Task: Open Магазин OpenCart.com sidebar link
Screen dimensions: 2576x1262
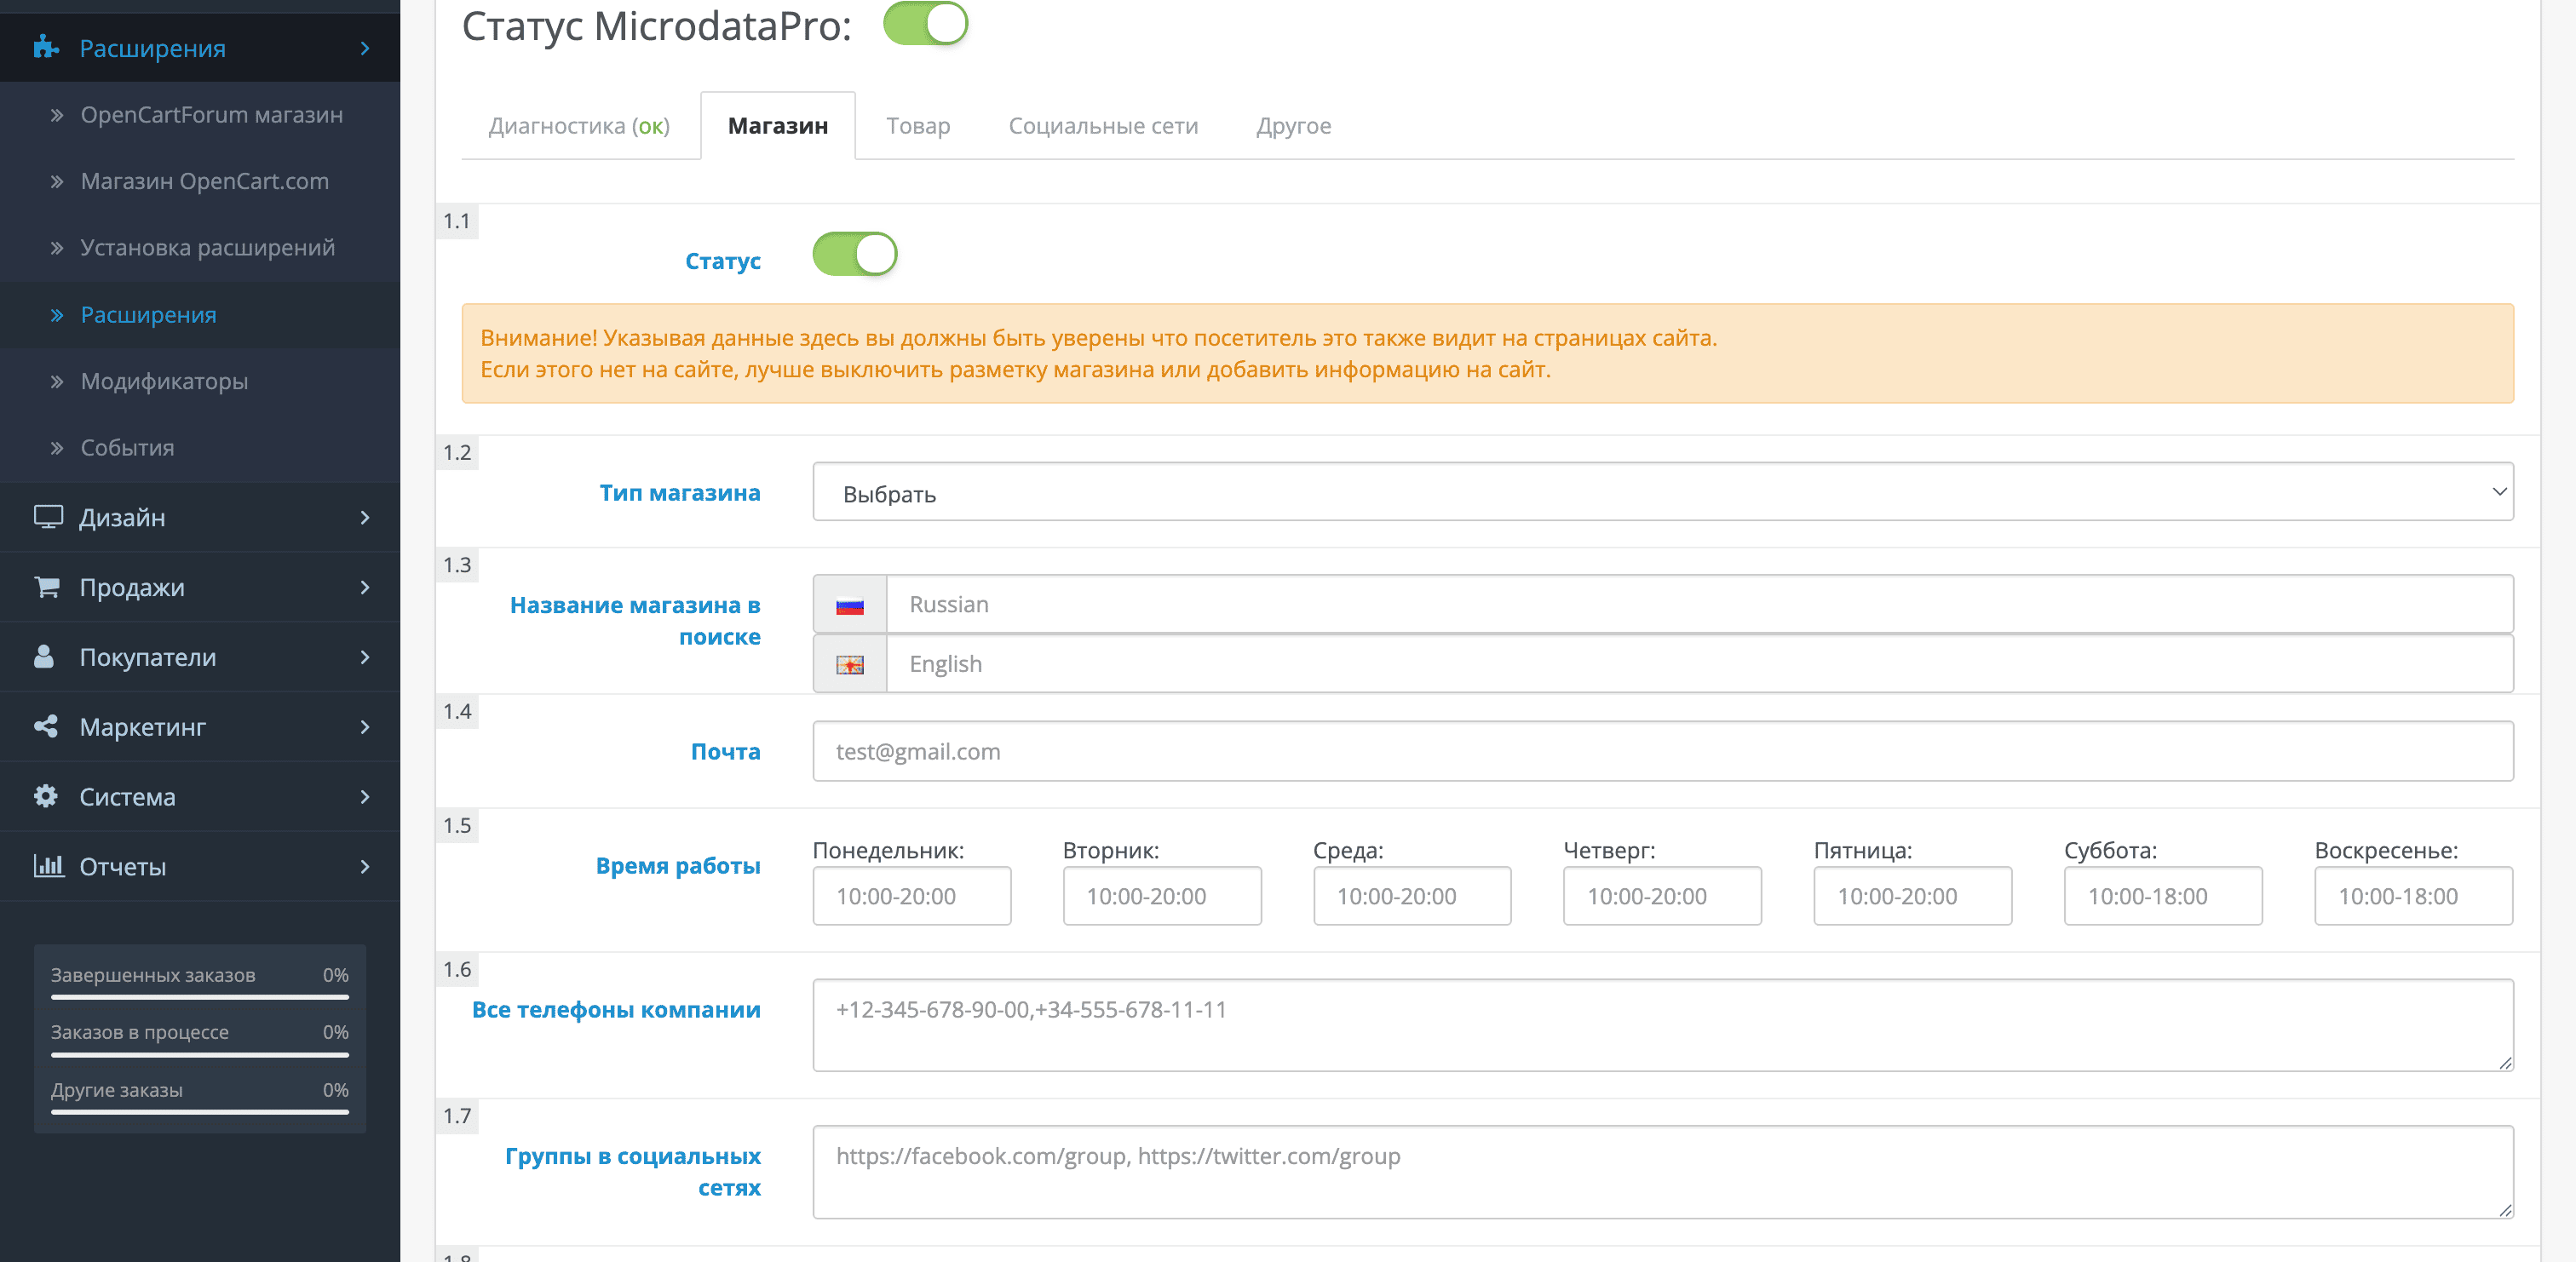Action: click(x=204, y=182)
